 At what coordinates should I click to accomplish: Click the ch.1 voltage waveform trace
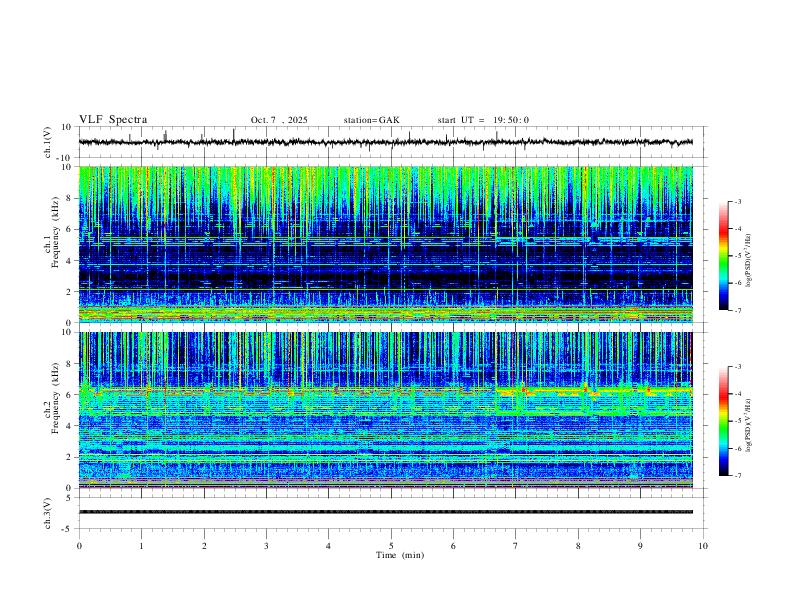(x=385, y=142)
